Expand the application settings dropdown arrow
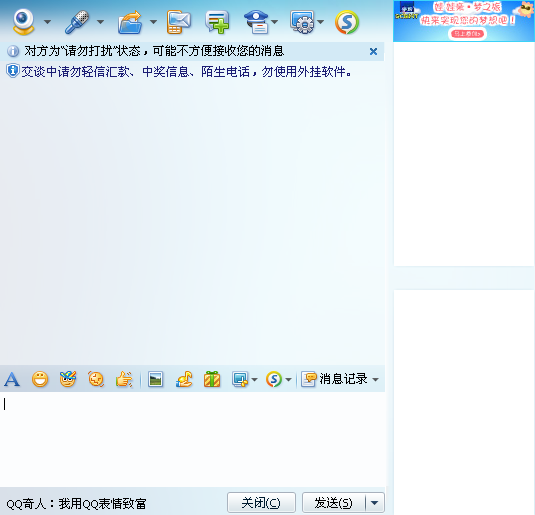The image size is (535, 515). pos(320,22)
